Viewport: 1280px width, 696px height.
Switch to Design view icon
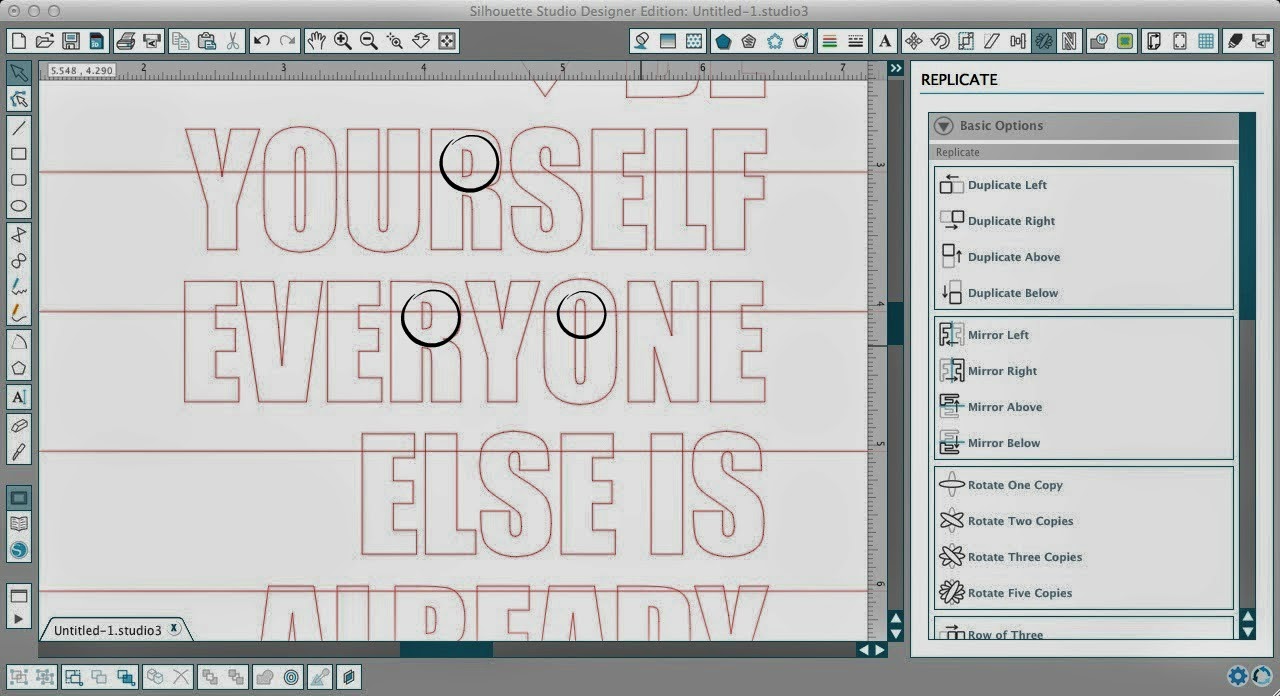pos(18,498)
